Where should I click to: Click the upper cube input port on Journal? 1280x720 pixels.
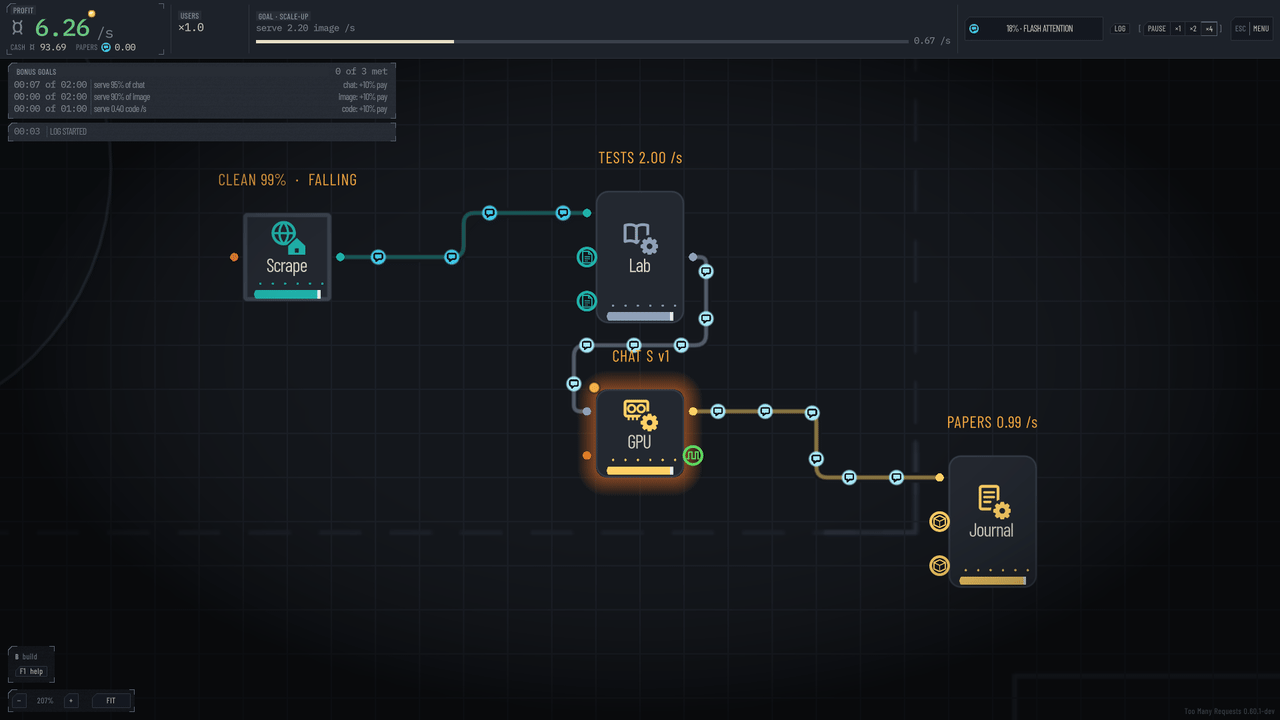[x=939, y=521]
